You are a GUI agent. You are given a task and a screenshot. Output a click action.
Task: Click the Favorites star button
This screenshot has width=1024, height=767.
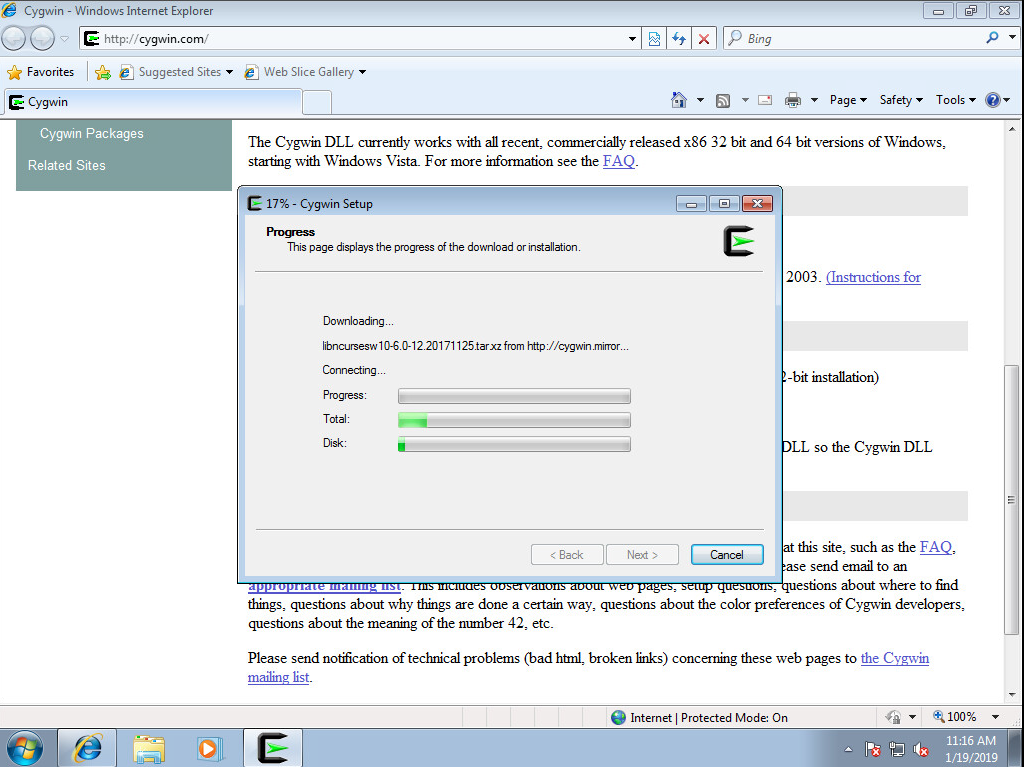tap(41, 72)
